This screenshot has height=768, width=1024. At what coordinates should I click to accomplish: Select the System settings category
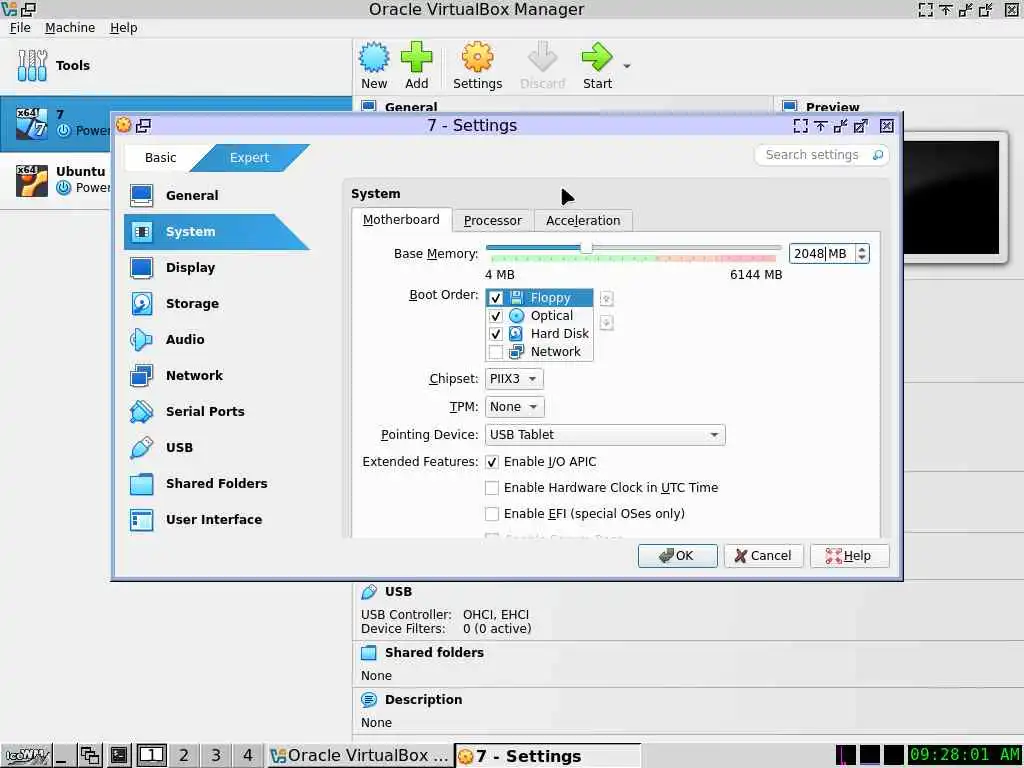tap(216, 232)
